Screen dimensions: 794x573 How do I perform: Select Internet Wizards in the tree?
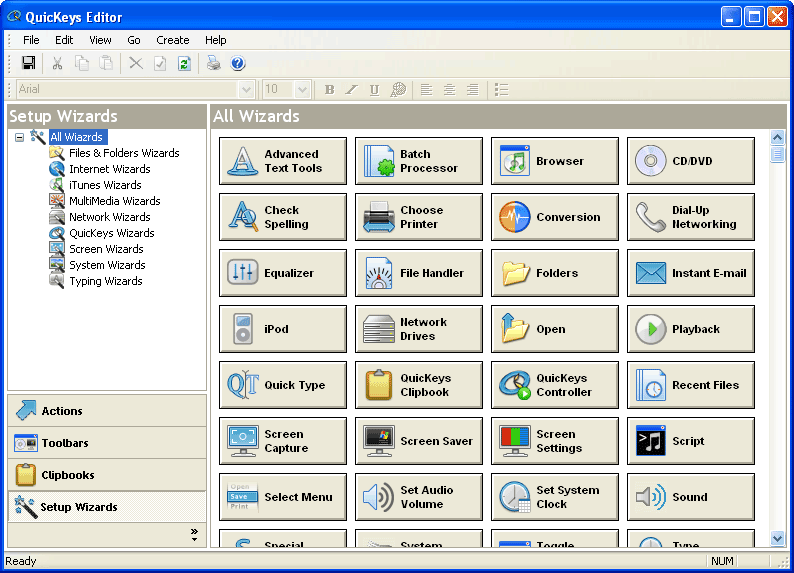pos(110,169)
